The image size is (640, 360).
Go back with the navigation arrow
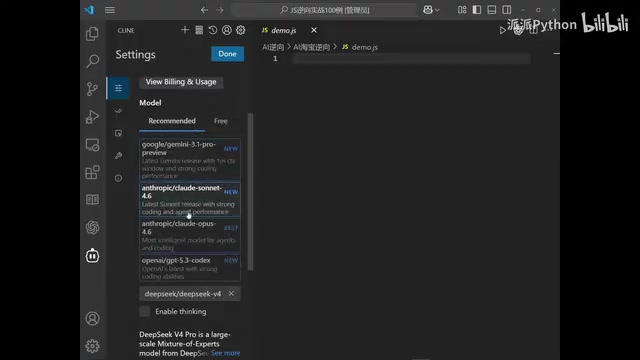[x=204, y=10]
